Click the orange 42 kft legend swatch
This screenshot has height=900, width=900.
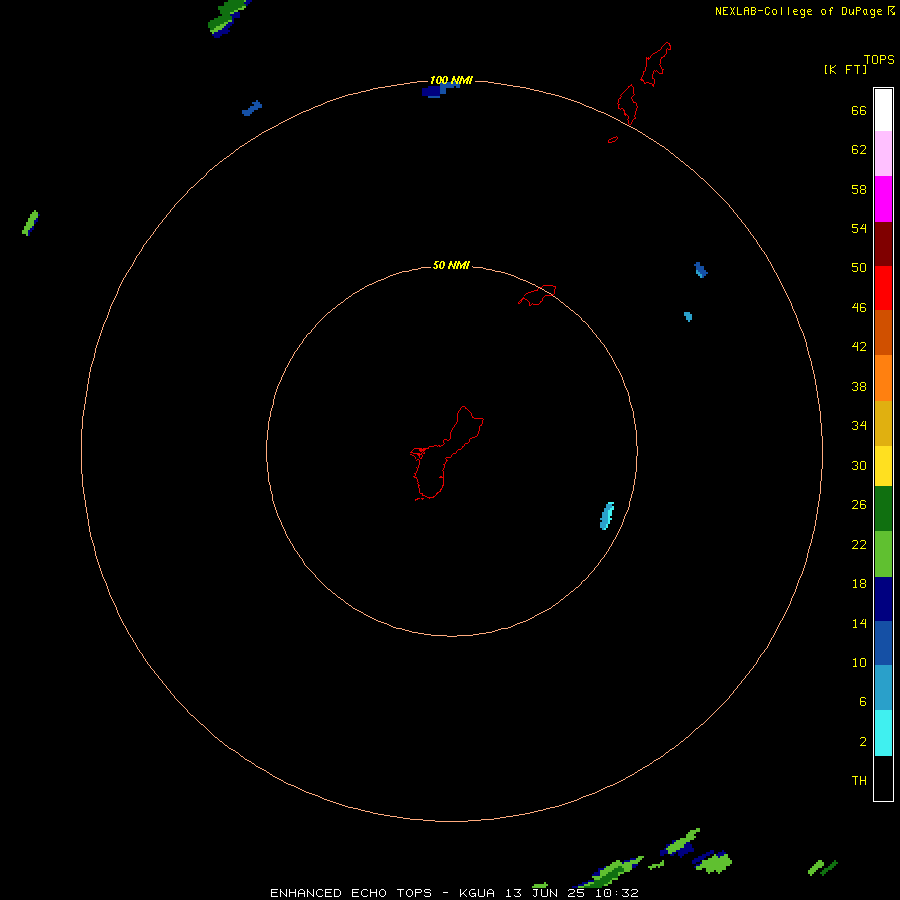(x=883, y=378)
